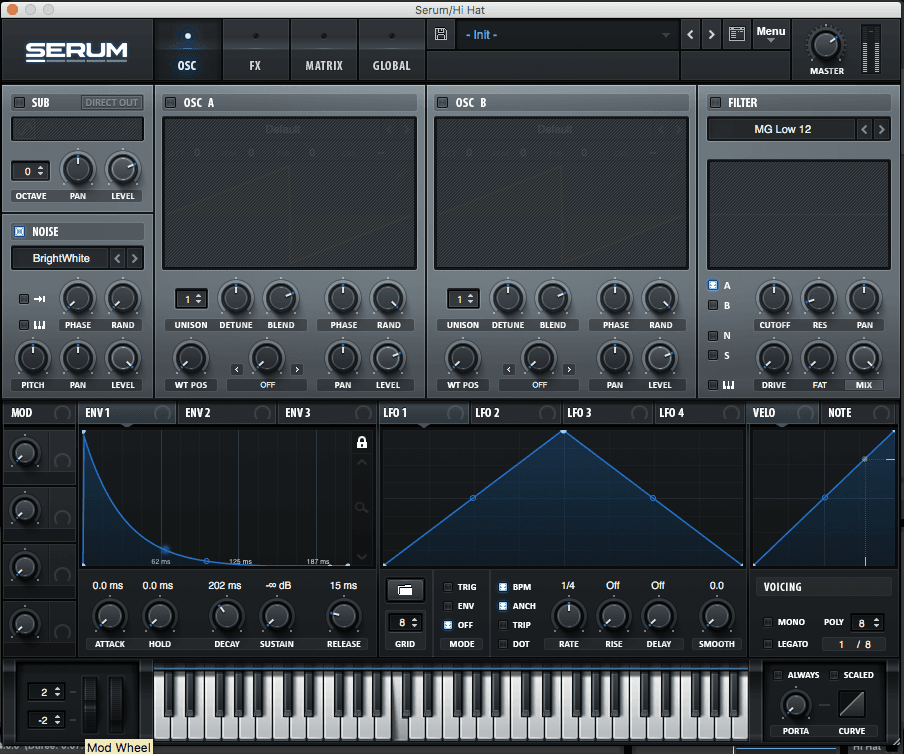This screenshot has height=754, width=904.
Task: Click the portamento curve shape box
Action: (x=852, y=704)
